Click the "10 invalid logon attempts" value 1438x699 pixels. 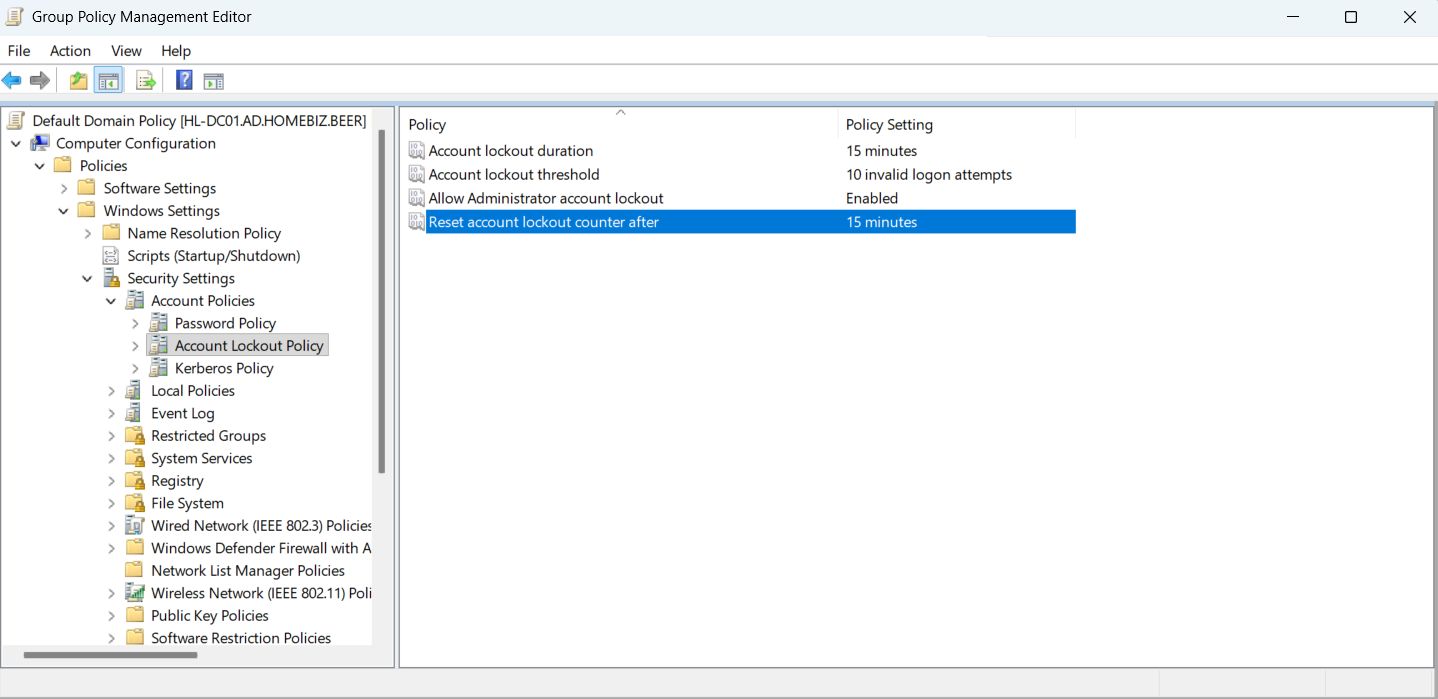click(x=929, y=175)
